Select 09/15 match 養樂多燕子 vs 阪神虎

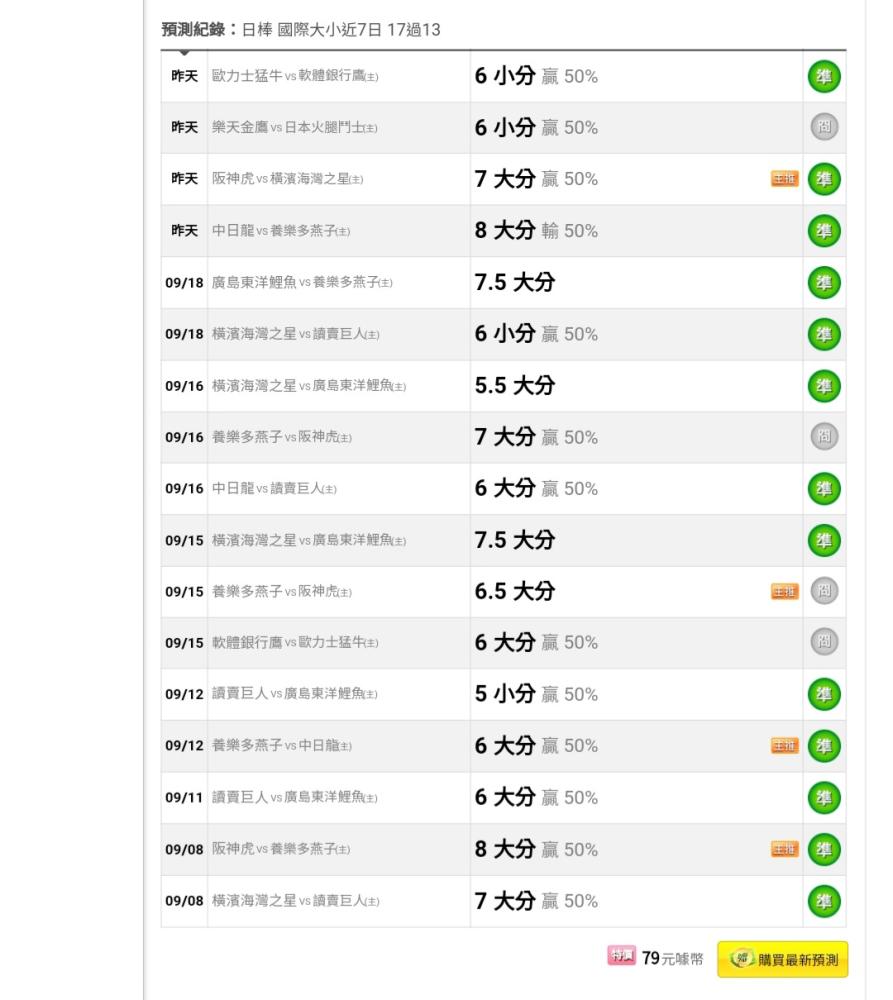[x=282, y=592]
